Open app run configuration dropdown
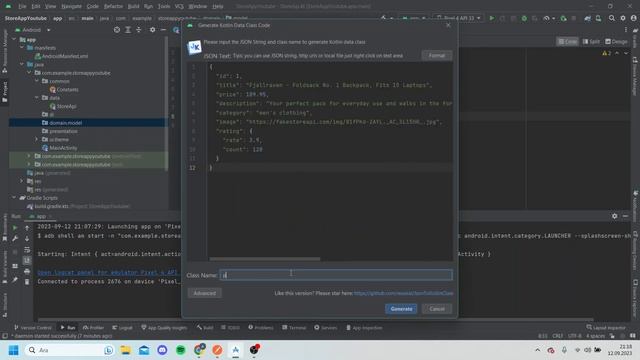 pyautogui.click(x=413, y=18)
